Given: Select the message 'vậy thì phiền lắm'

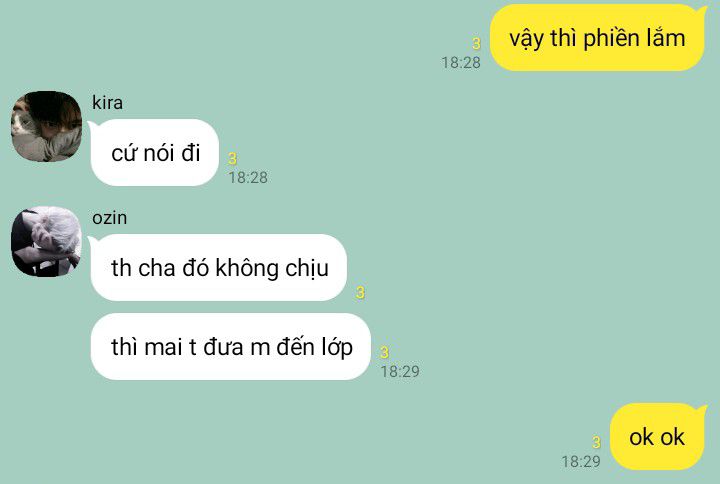Looking at the screenshot, I should click(x=597, y=38).
